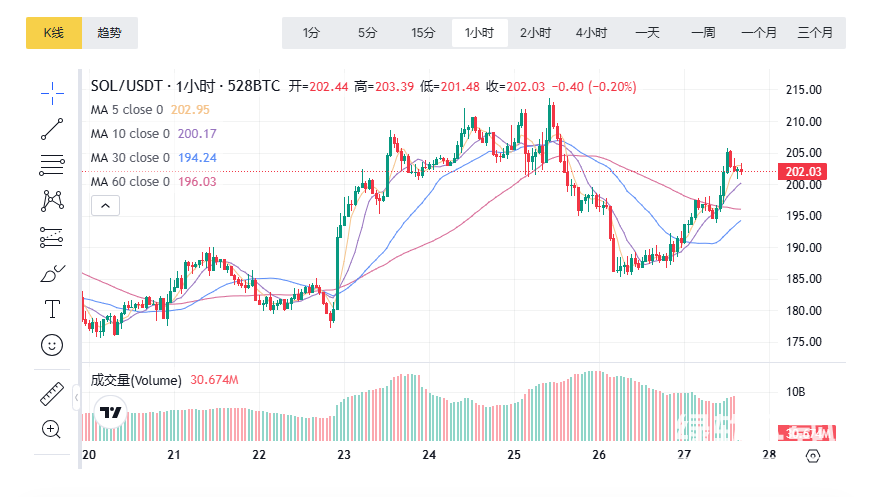
Task: Select the 15分 time interval
Action: coord(423,33)
